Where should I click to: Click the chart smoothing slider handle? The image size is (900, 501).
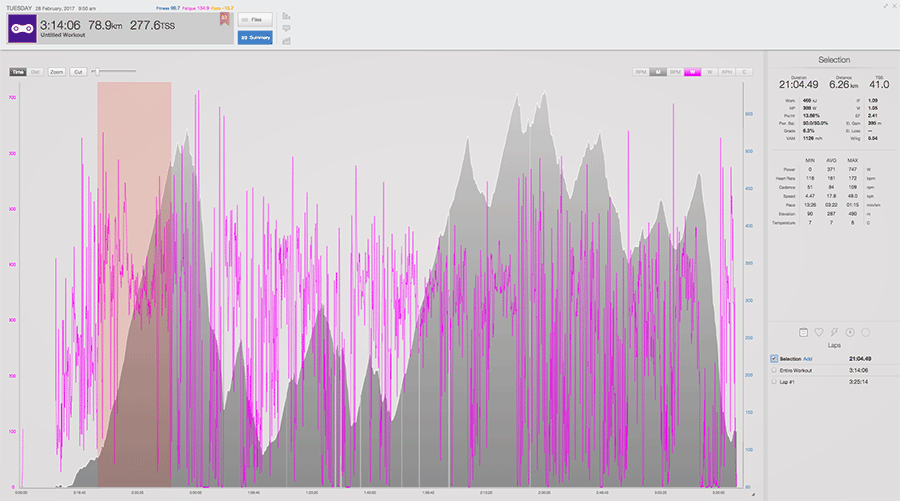97,72
